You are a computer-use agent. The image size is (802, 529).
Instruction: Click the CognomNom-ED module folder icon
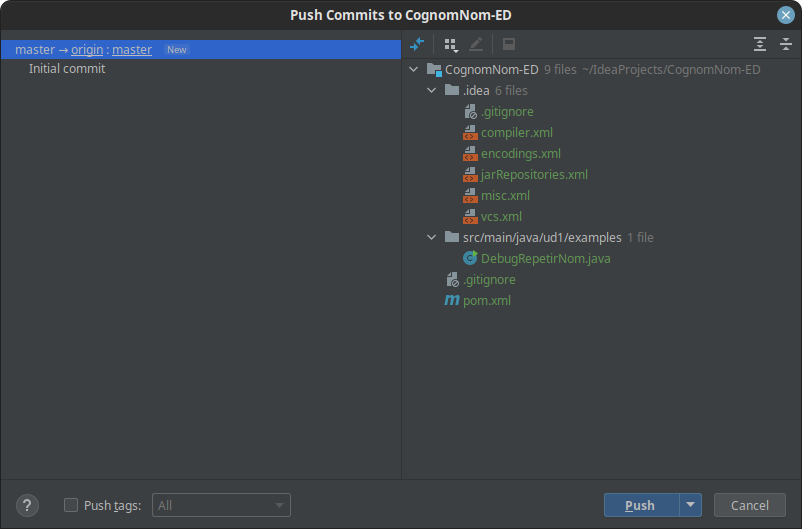[434, 70]
